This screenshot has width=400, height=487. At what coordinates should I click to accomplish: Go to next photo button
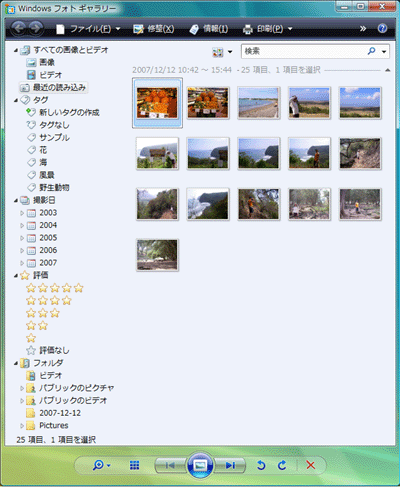(x=230, y=465)
